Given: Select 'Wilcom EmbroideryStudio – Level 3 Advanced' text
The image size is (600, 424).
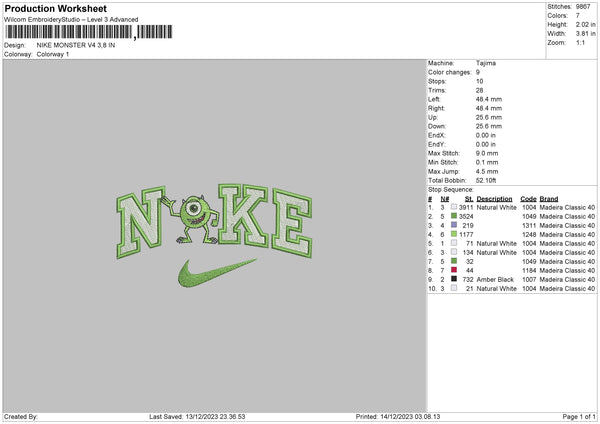Looking at the screenshot, I should (71, 20).
